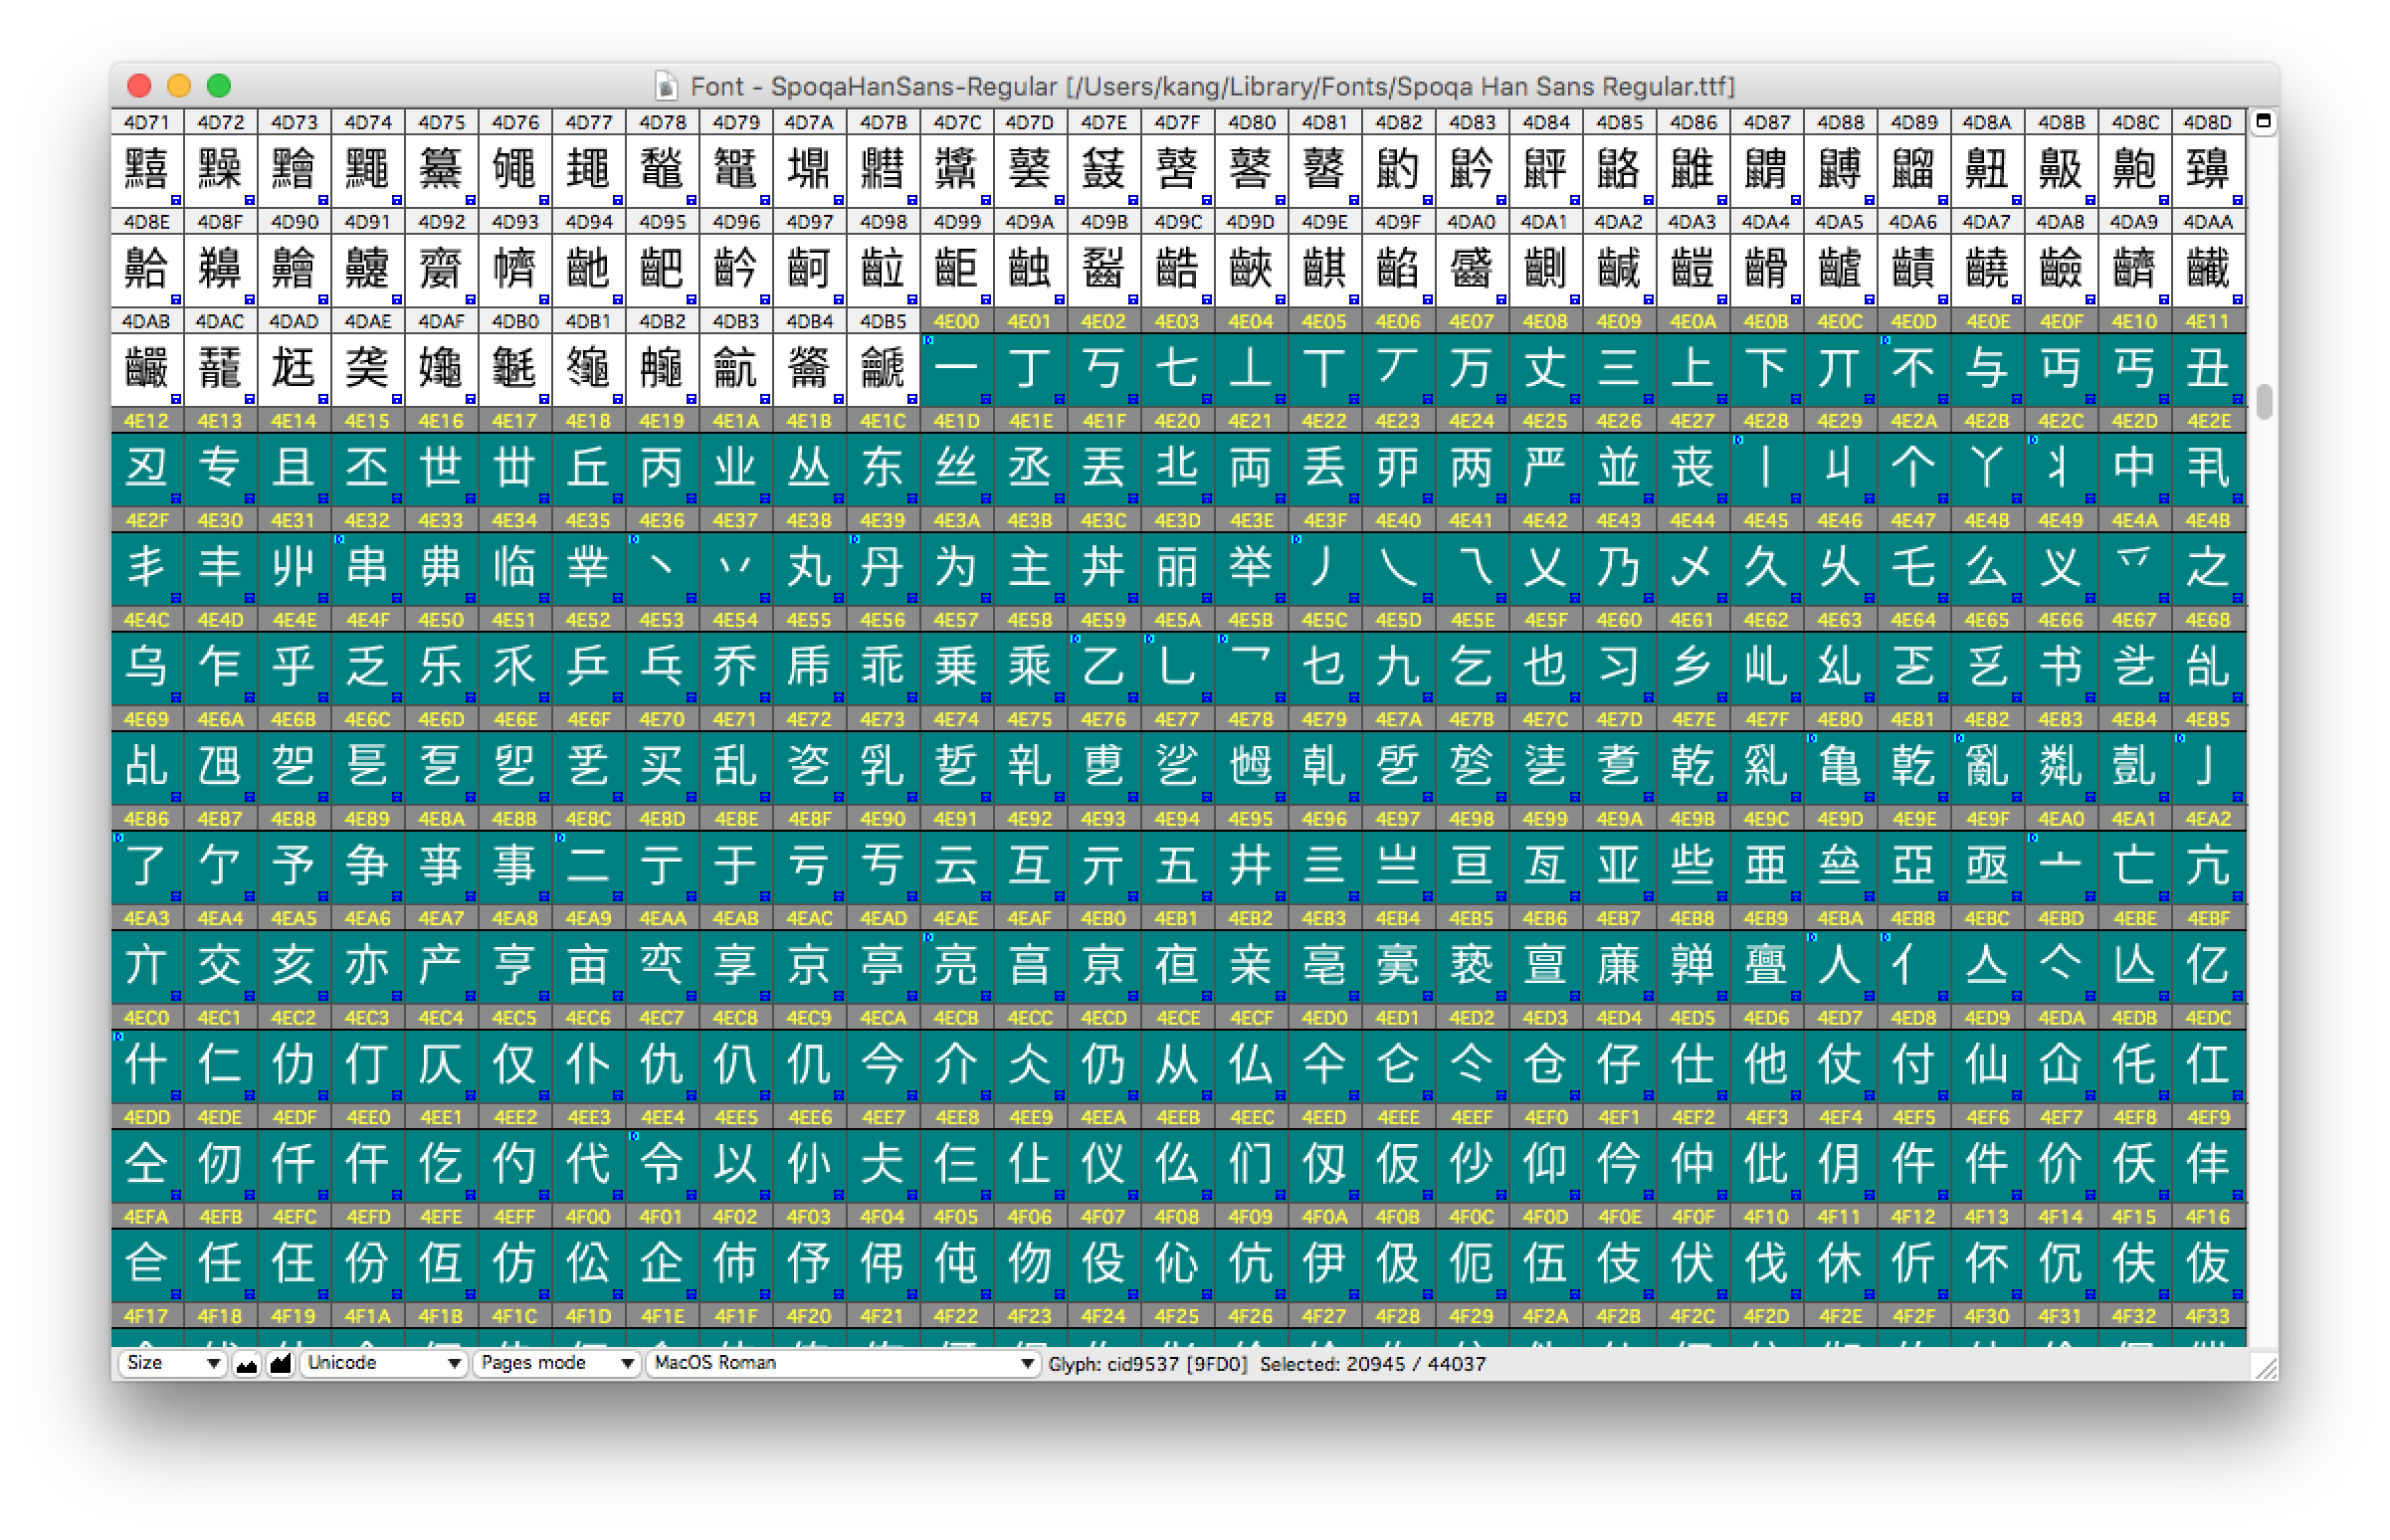2390x1540 pixels.
Task: Click the green zoom window button
Action: point(219,86)
